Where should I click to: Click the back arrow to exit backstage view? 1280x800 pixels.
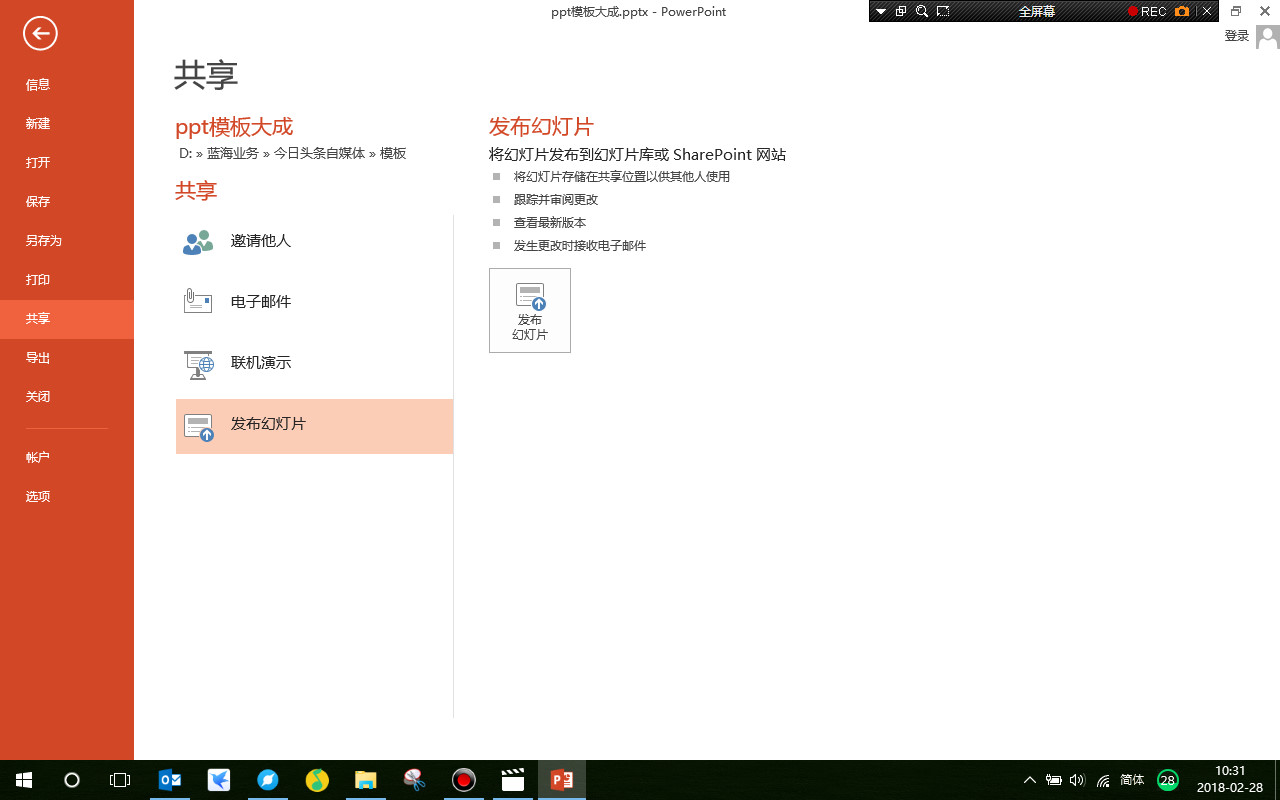(40, 33)
